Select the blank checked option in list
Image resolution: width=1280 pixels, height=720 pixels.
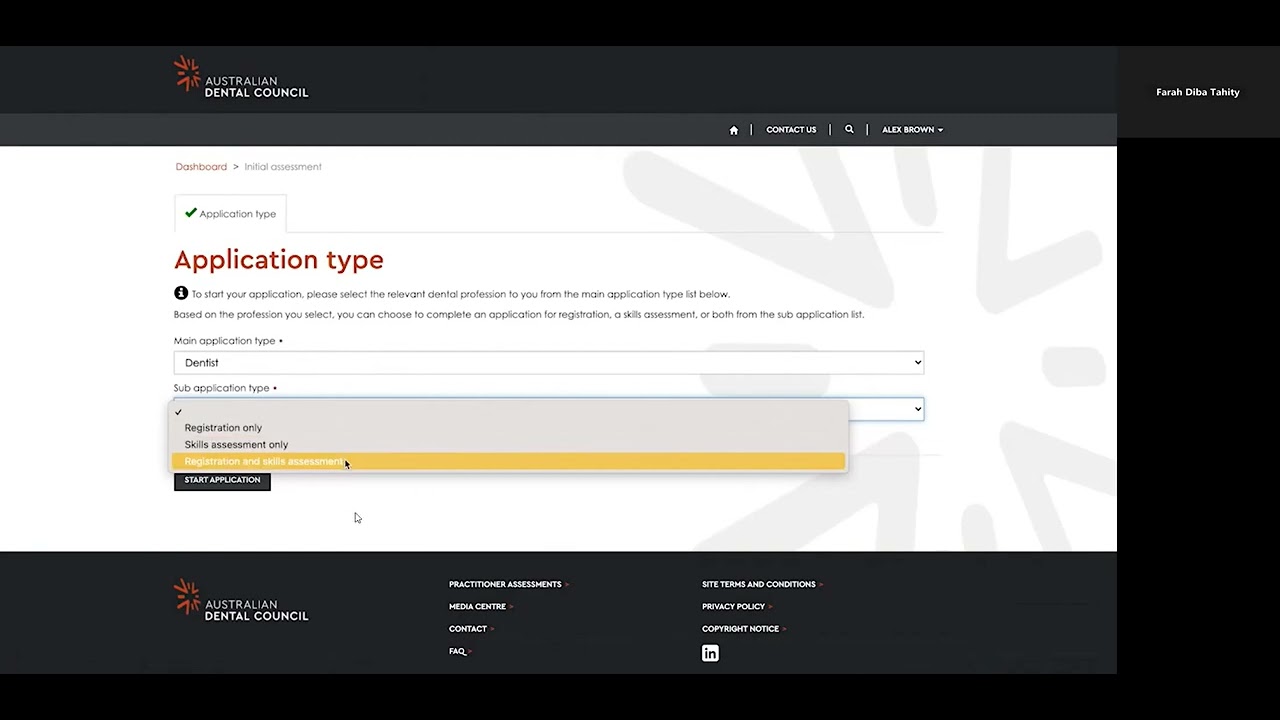pyautogui.click(x=509, y=411)
